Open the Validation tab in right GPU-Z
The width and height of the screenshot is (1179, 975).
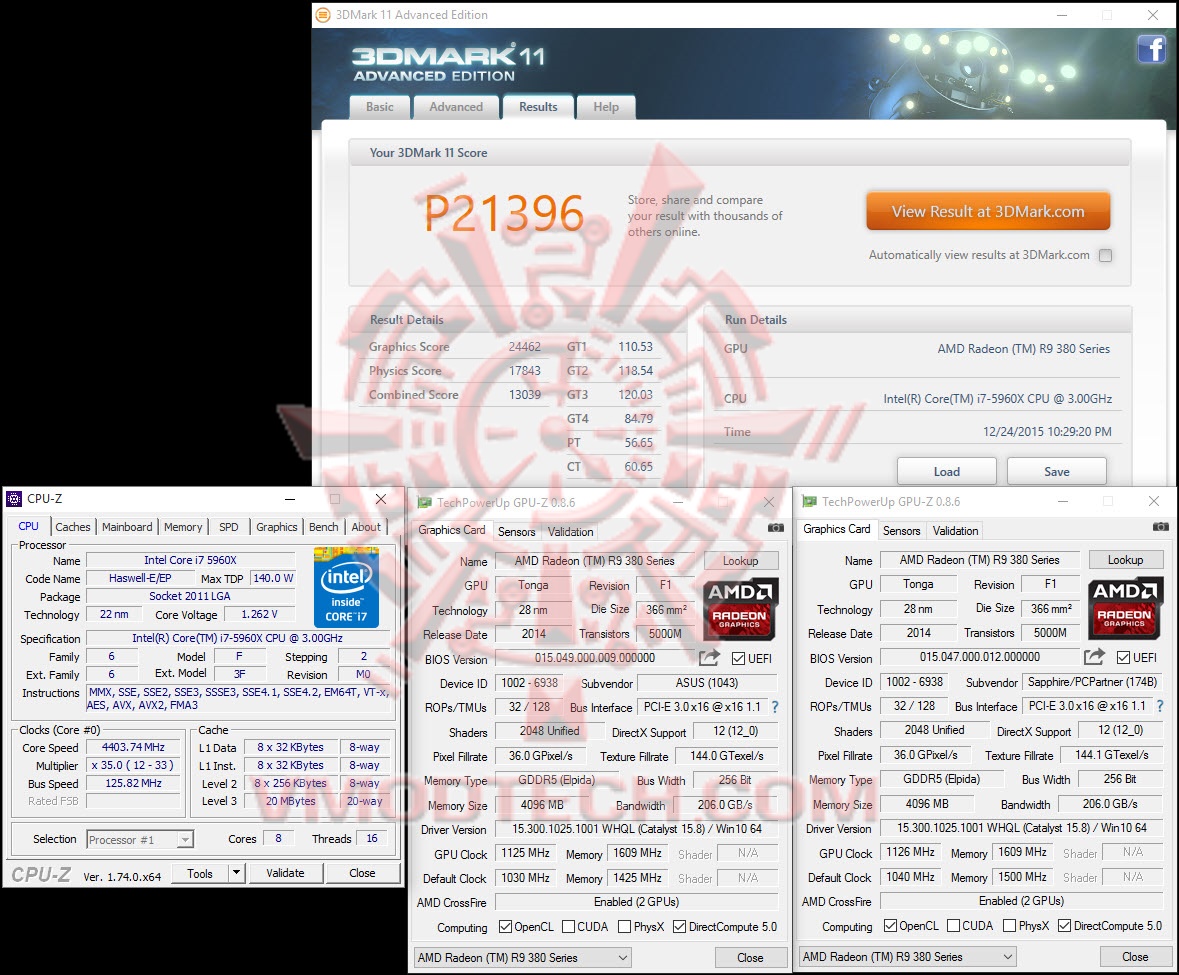pyautogui.click(x=956, y=531)
